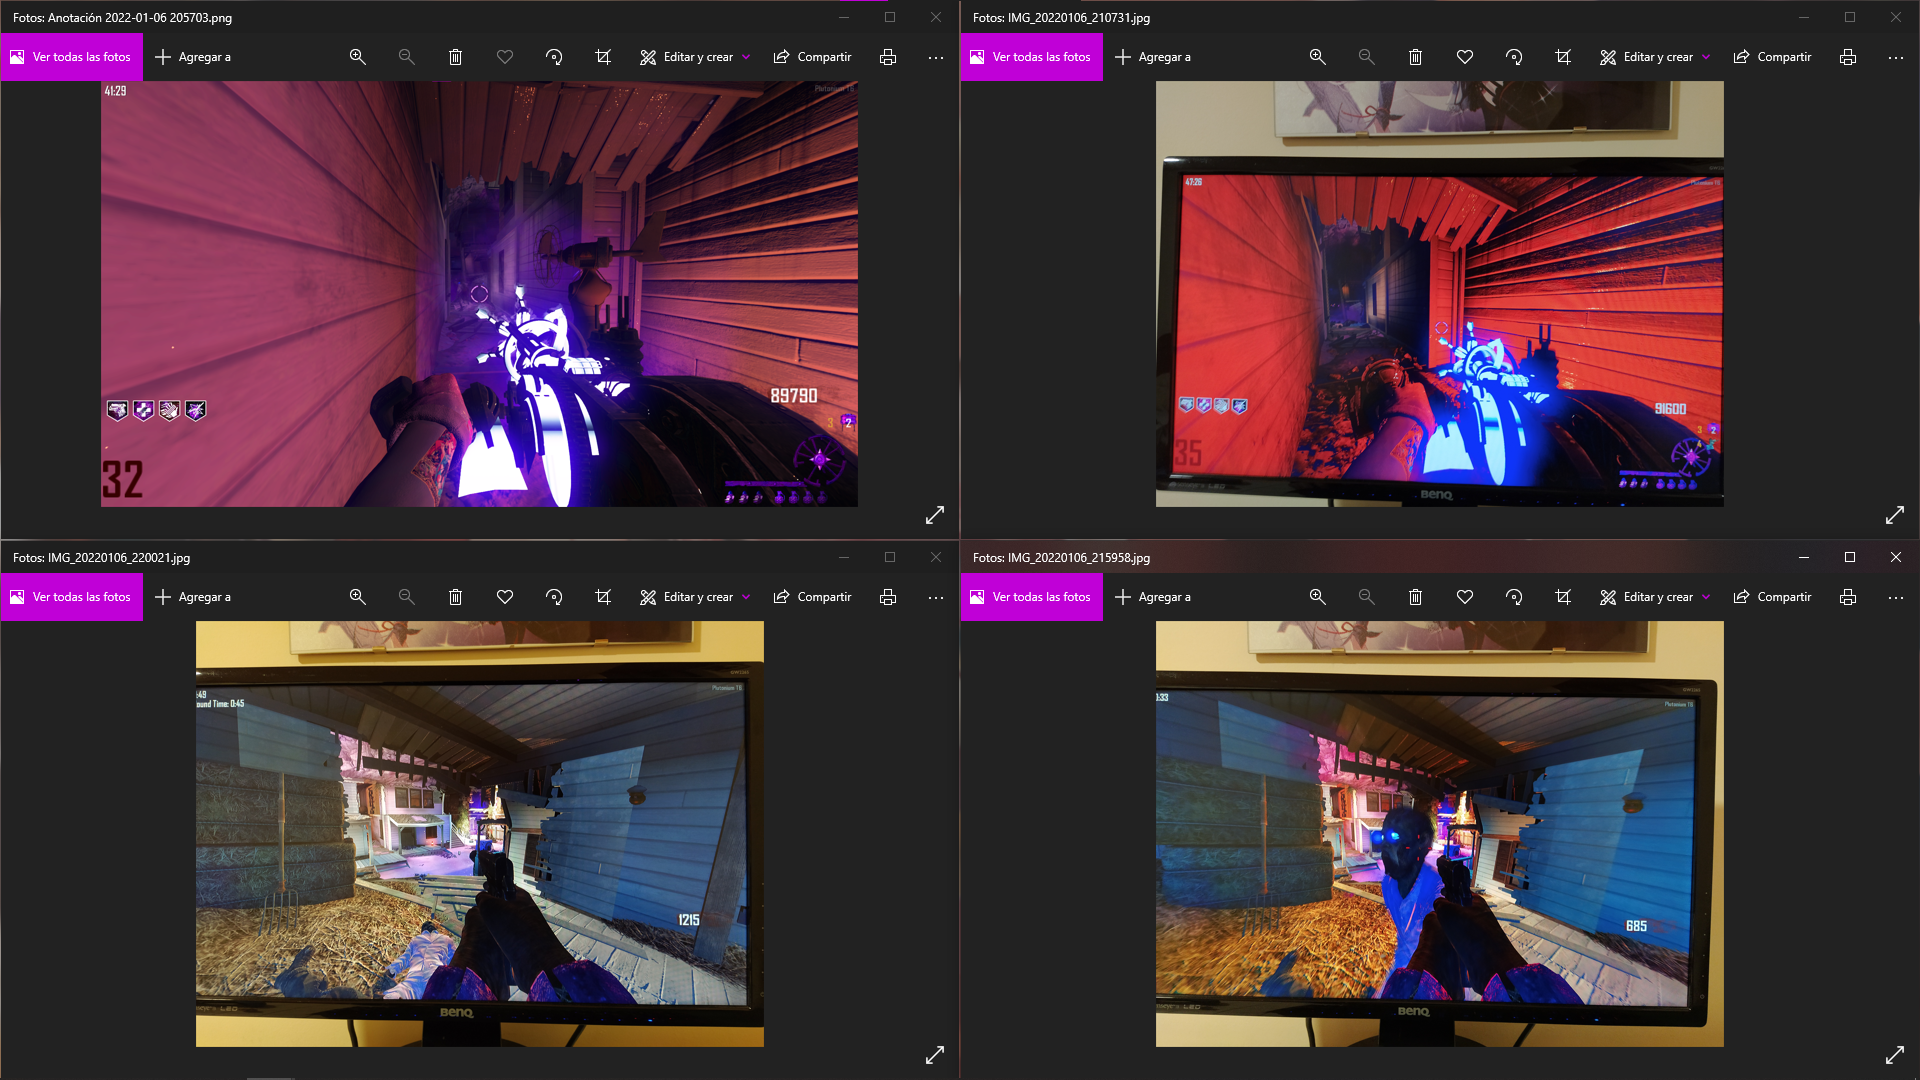Zoom in on Anotación 2022-01-06 205703.png window
This screenshot has height=1080, width=1920.
(357, 57)
